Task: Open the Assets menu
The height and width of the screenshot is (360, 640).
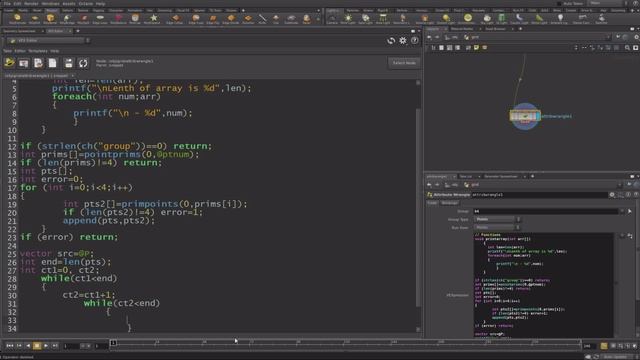Action: (69, 3)
